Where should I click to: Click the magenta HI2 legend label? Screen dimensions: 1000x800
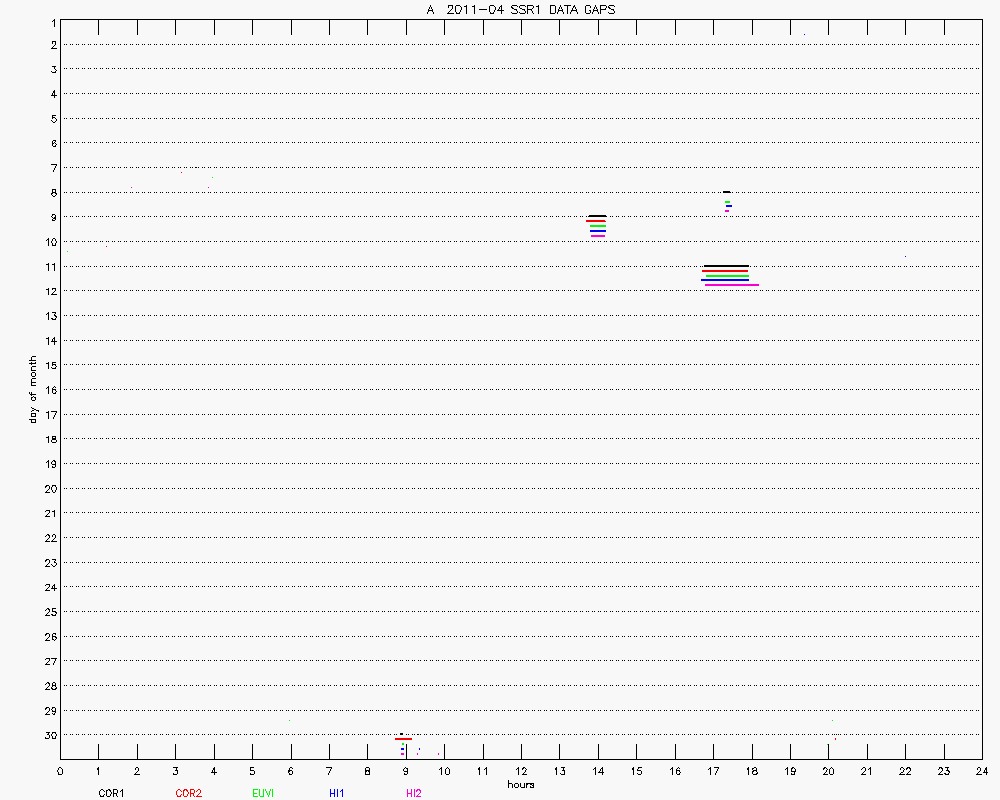pyautogui.click(x=413, y=793)
